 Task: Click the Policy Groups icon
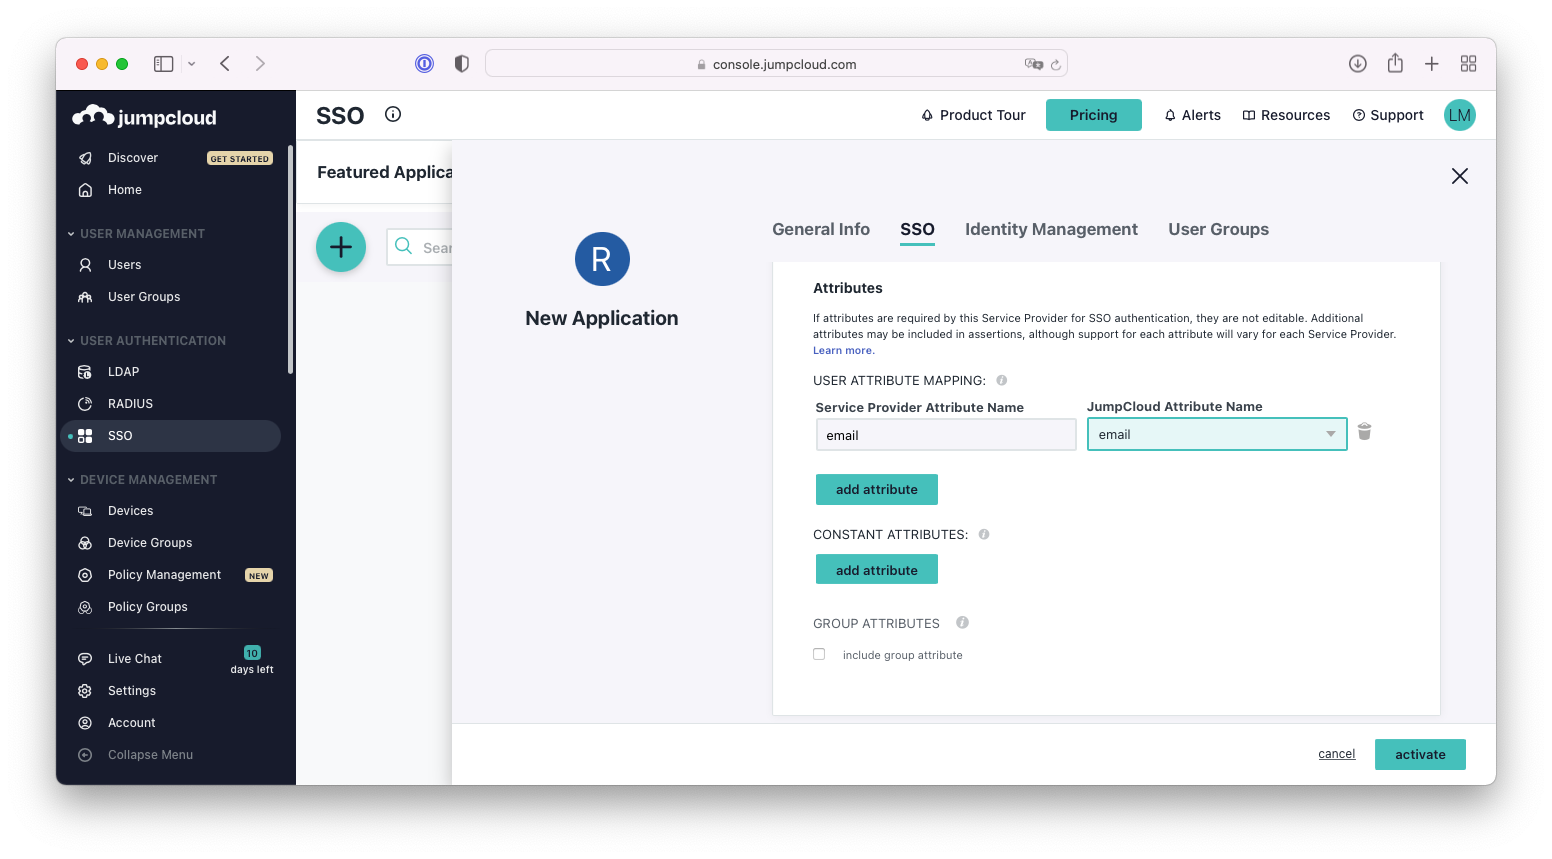tap(85, 607)
